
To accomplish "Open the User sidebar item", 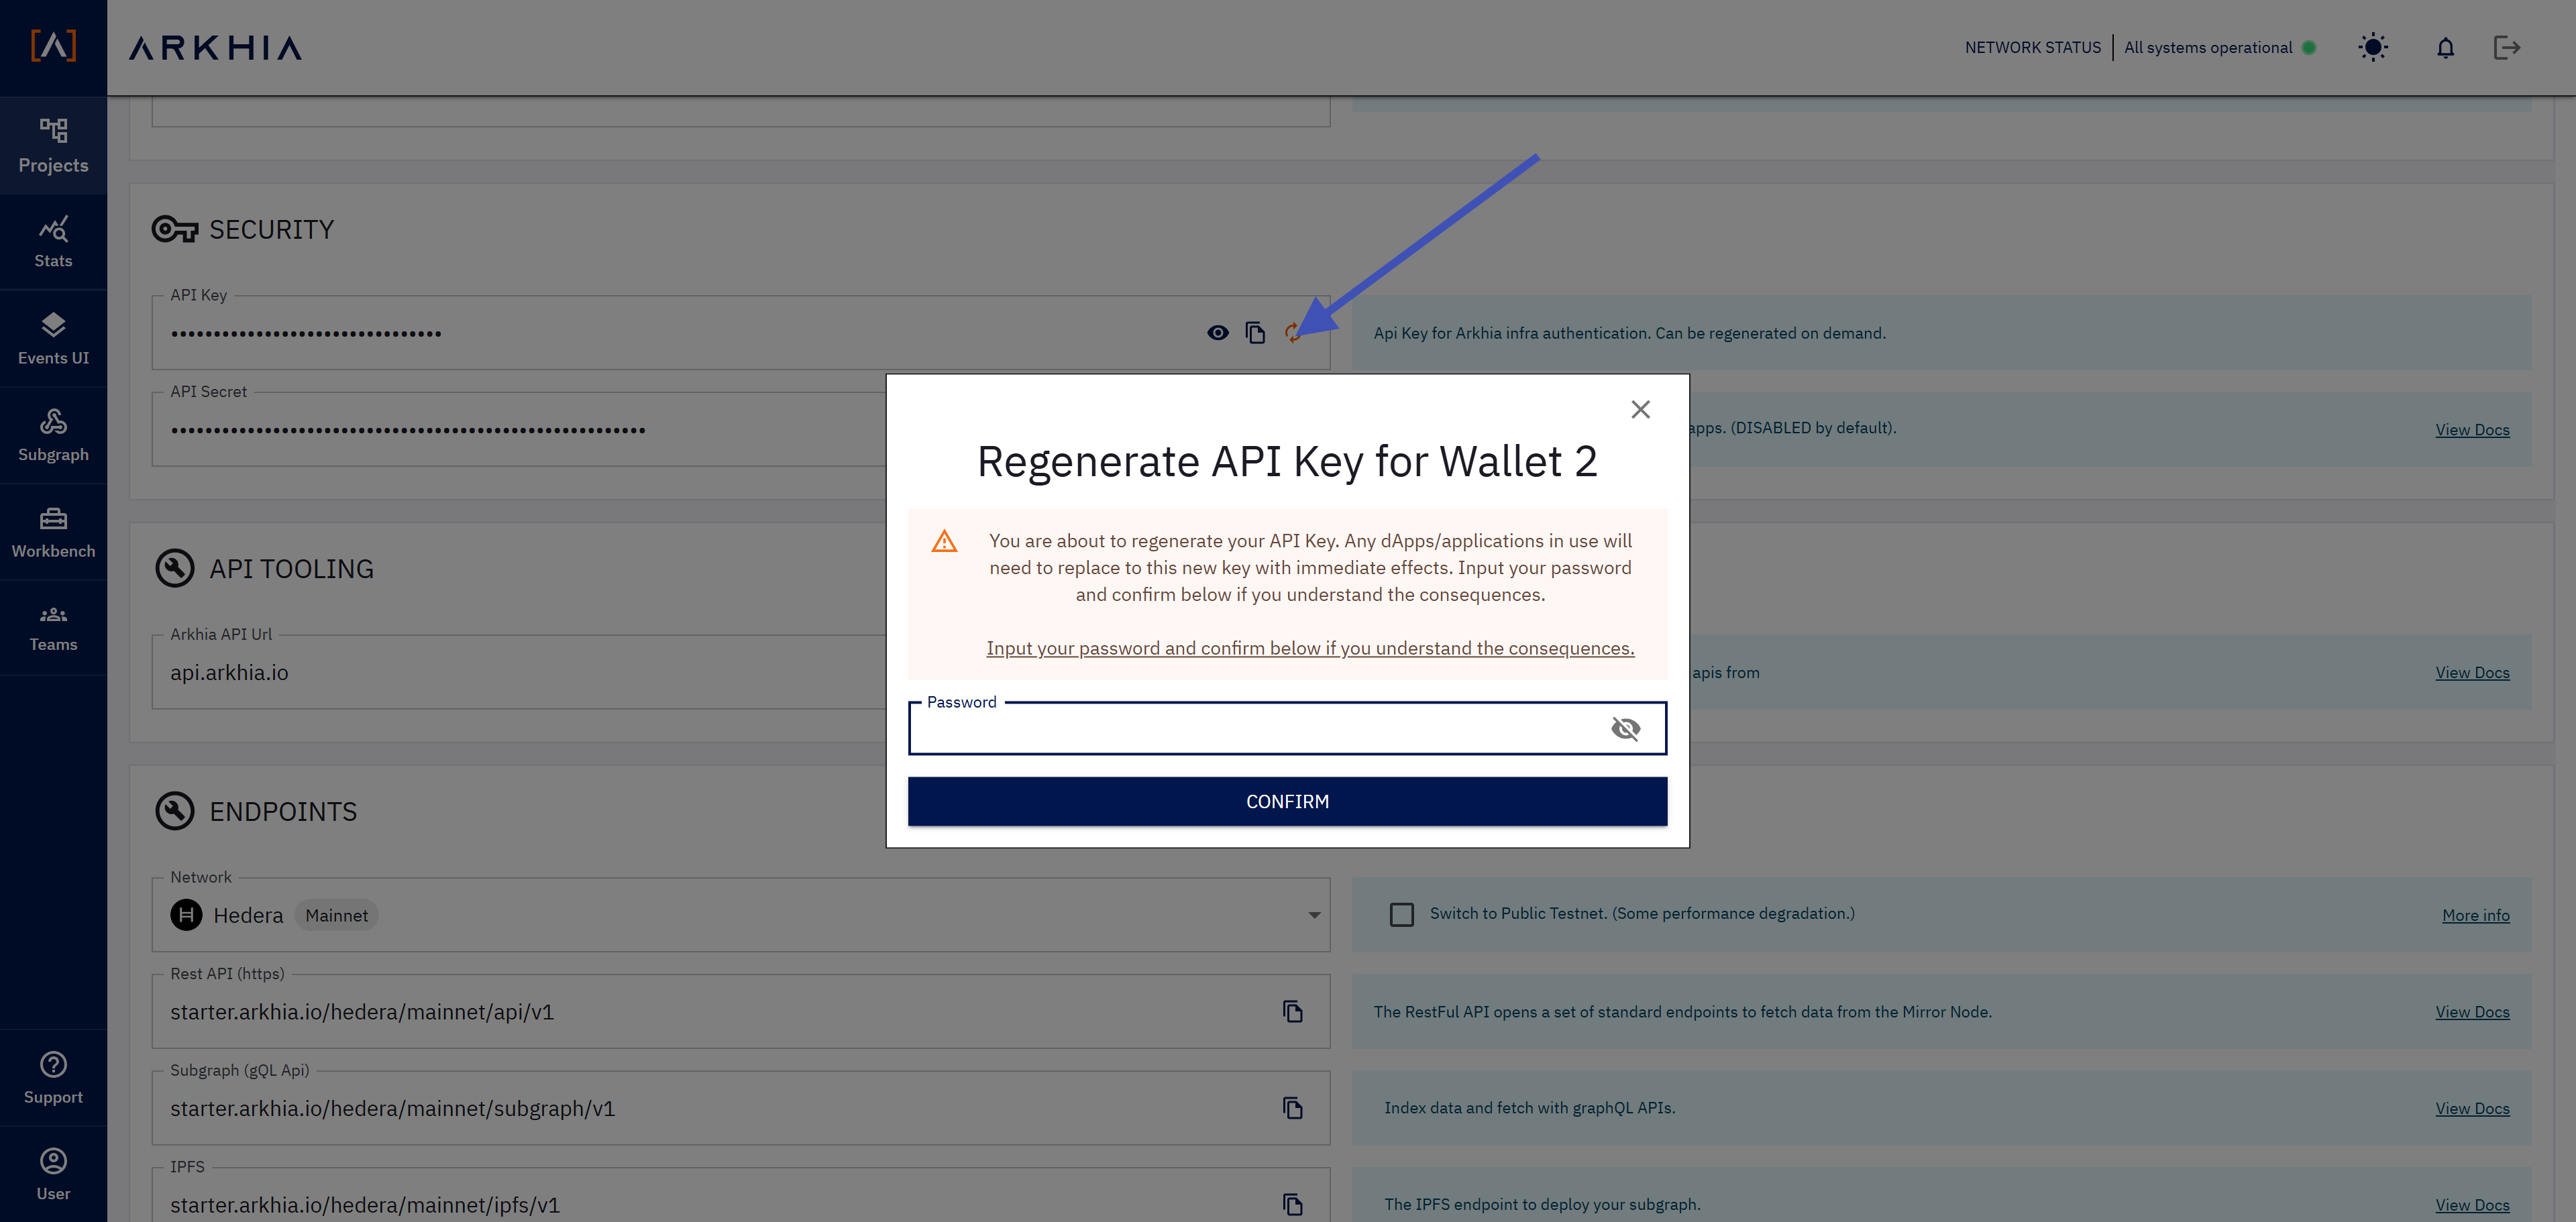I will (53, 1174).
